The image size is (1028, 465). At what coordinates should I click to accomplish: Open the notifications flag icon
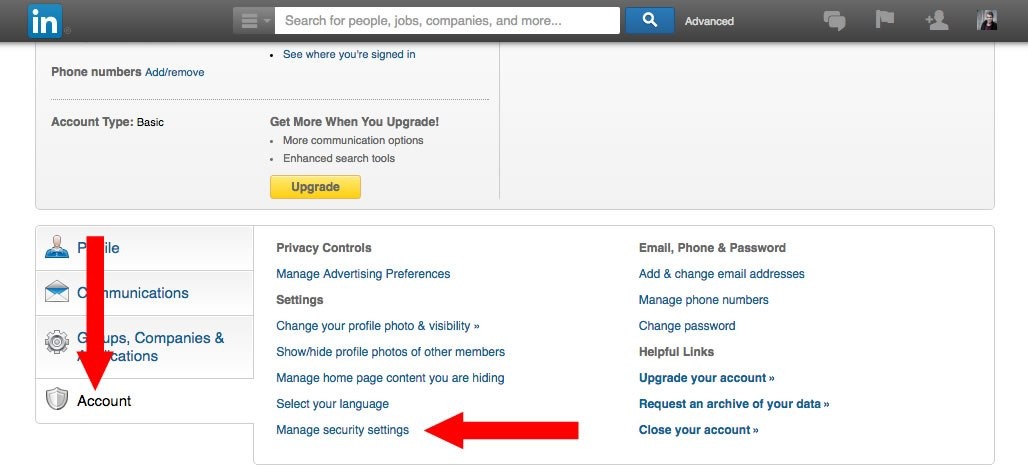tap(884, 20)
